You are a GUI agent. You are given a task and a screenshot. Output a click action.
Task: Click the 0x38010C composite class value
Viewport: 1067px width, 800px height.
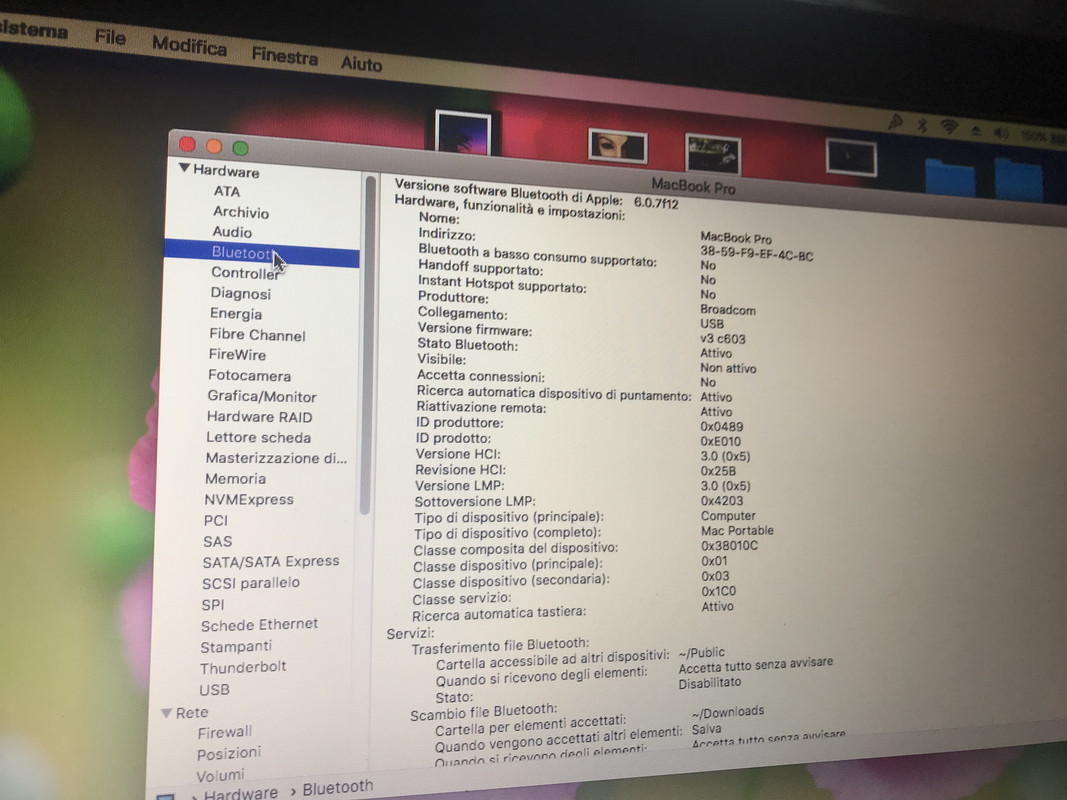coord(729,546)
